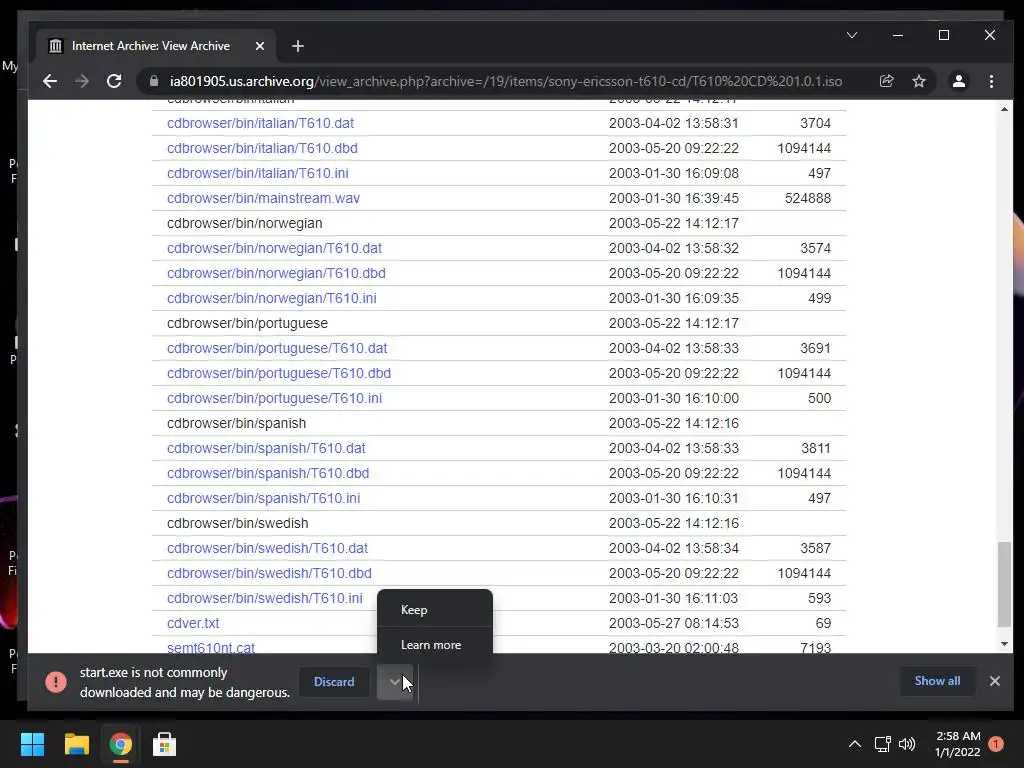Open Microsoft Store from taskbar

[164, 744]
